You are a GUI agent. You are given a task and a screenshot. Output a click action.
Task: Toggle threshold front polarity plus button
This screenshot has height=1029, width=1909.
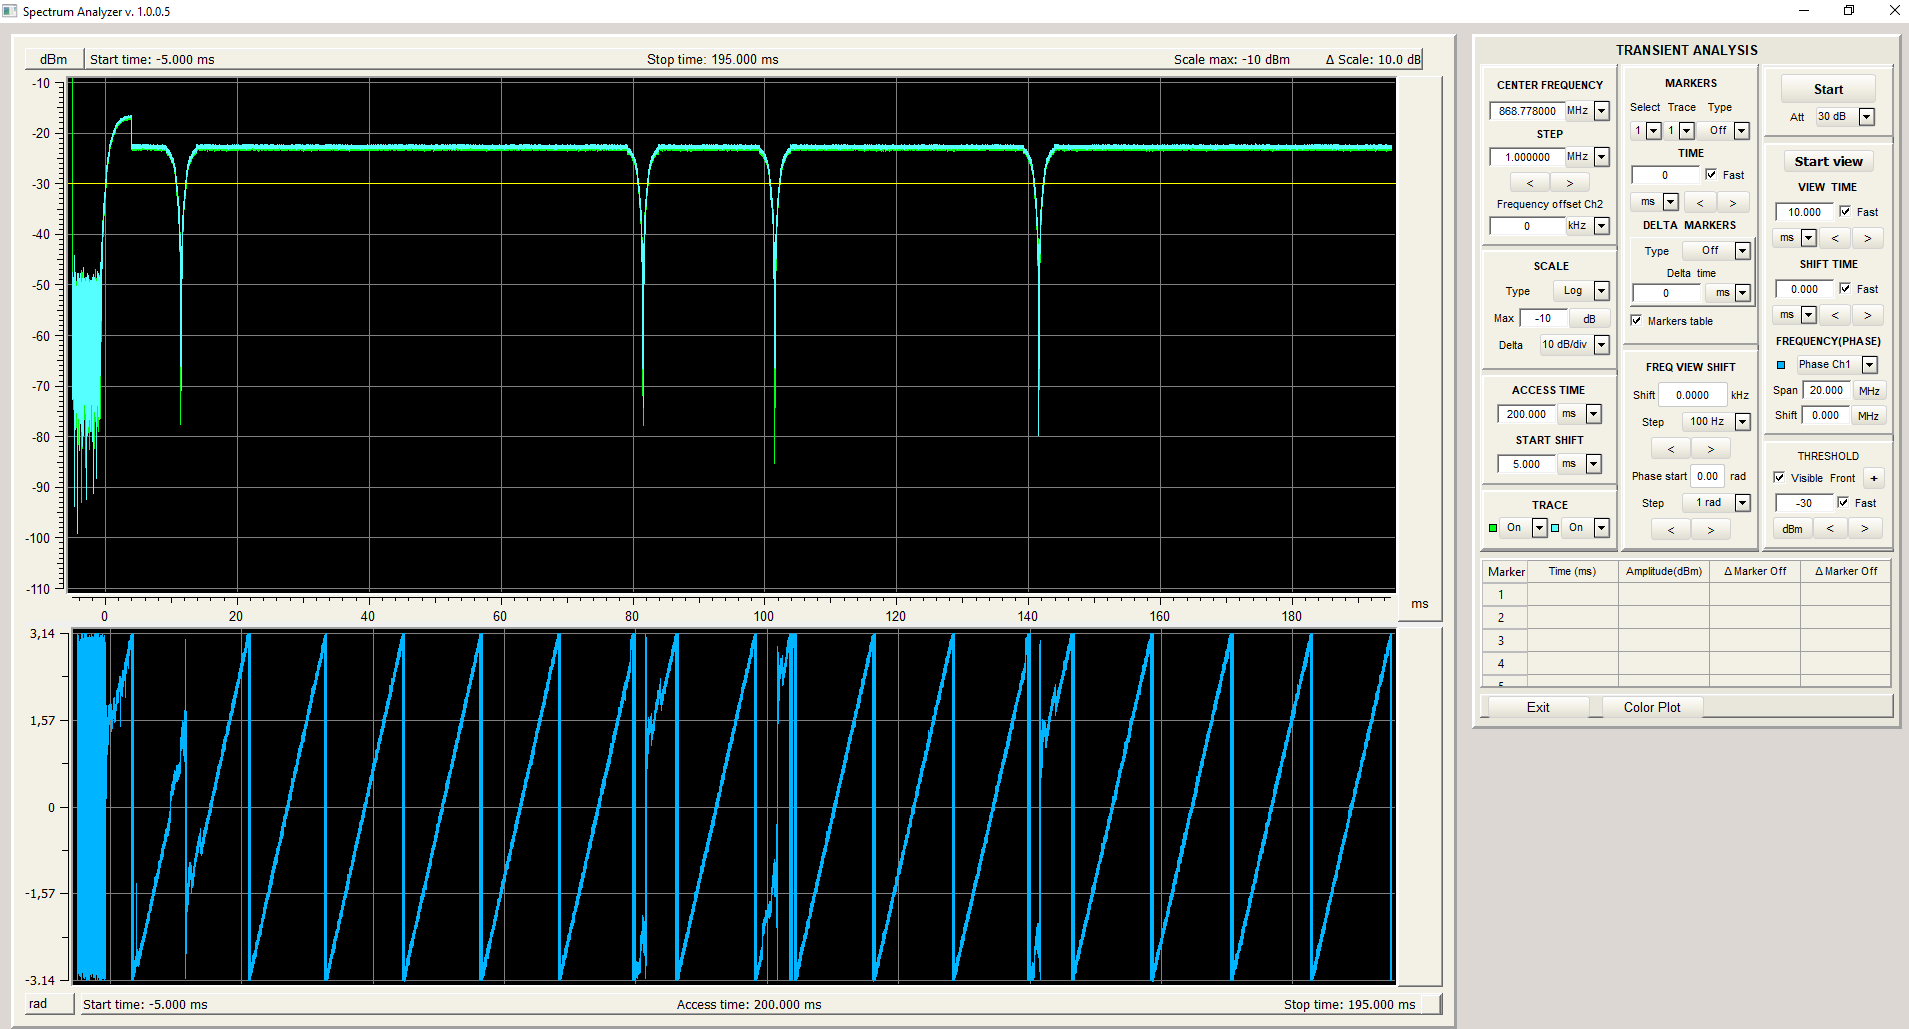[1874, 478]
